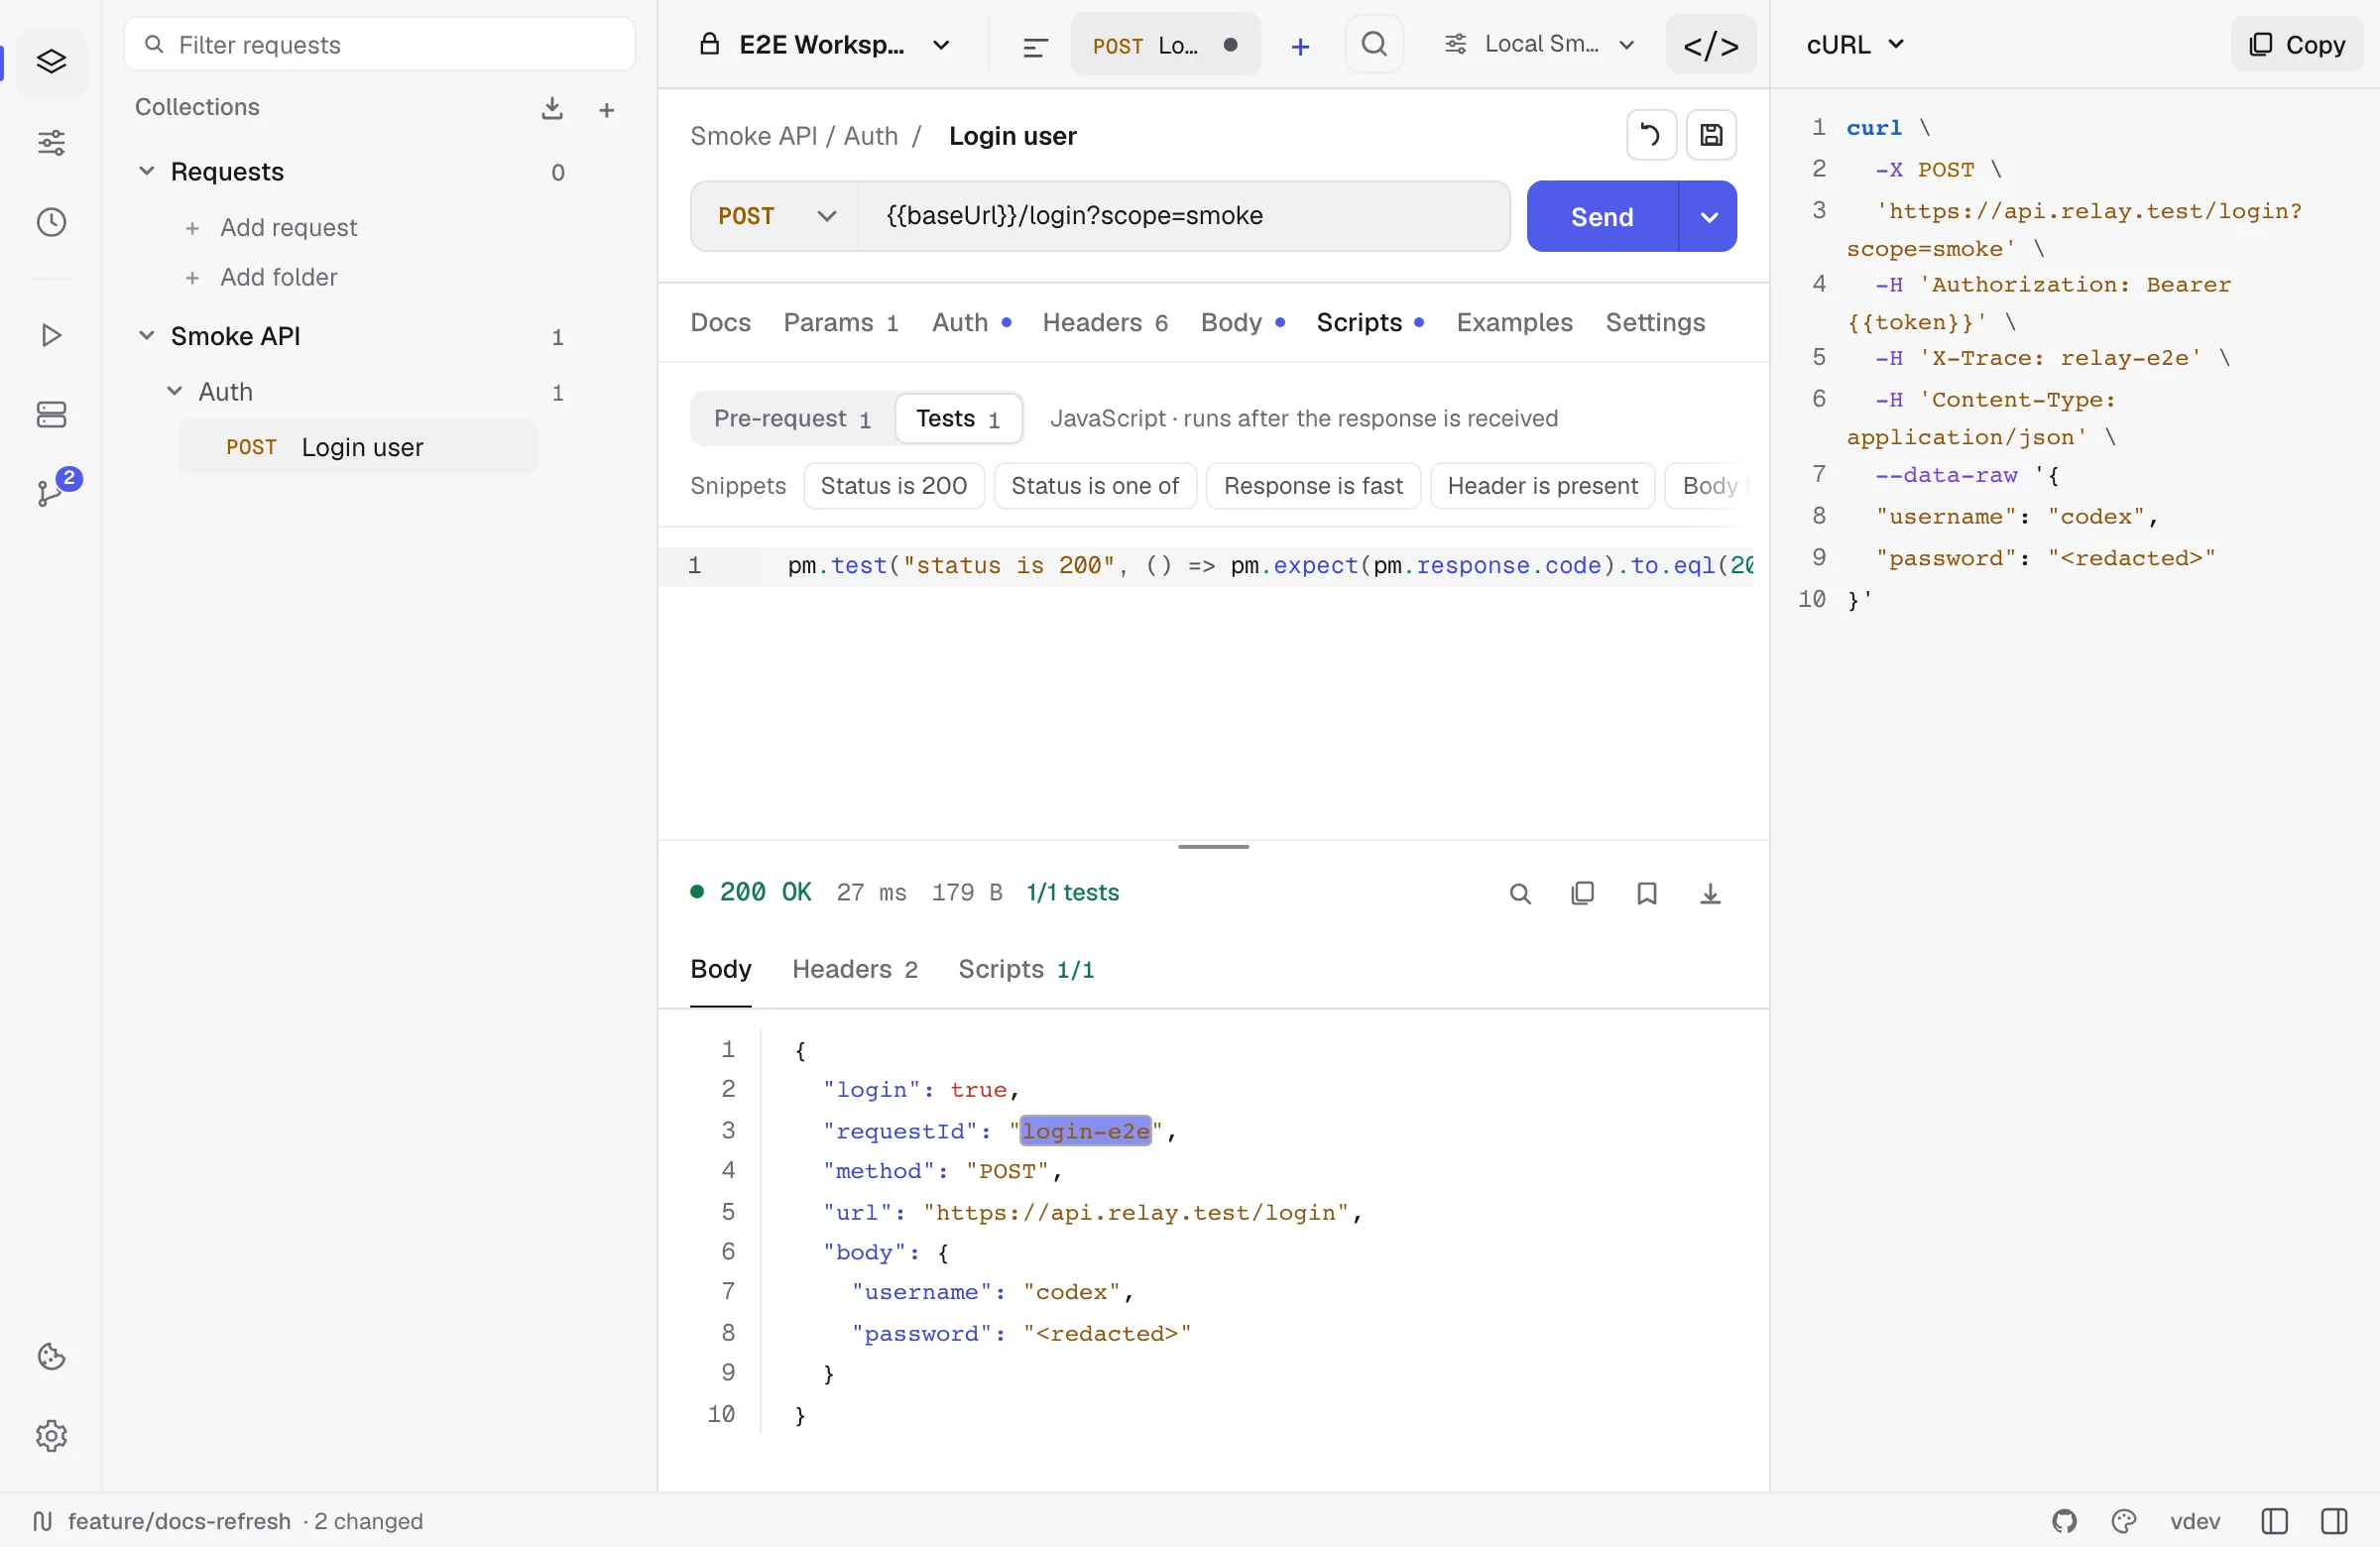Screen dimensions: 2380x1547
Task: Switch to the Headers 6 request tab
Action: tap(1105, 322)
